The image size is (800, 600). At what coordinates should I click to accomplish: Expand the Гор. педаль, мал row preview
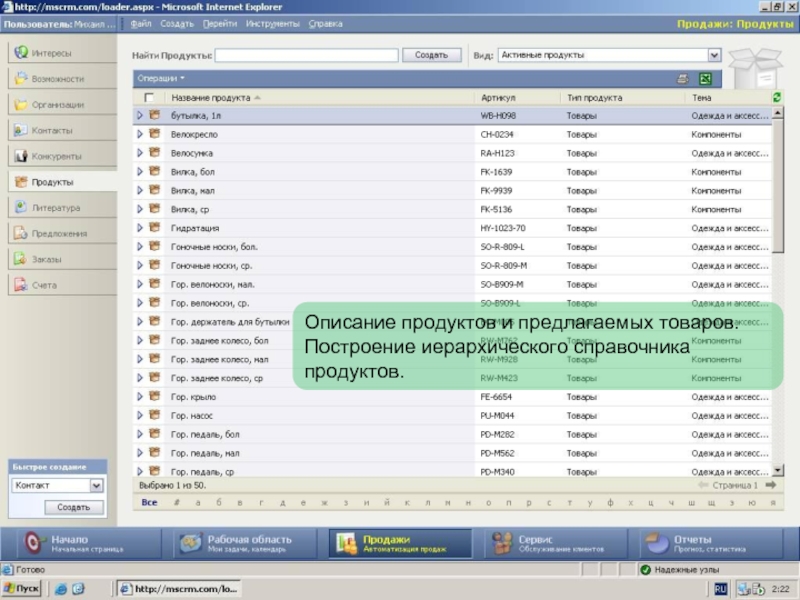[140, 453]
